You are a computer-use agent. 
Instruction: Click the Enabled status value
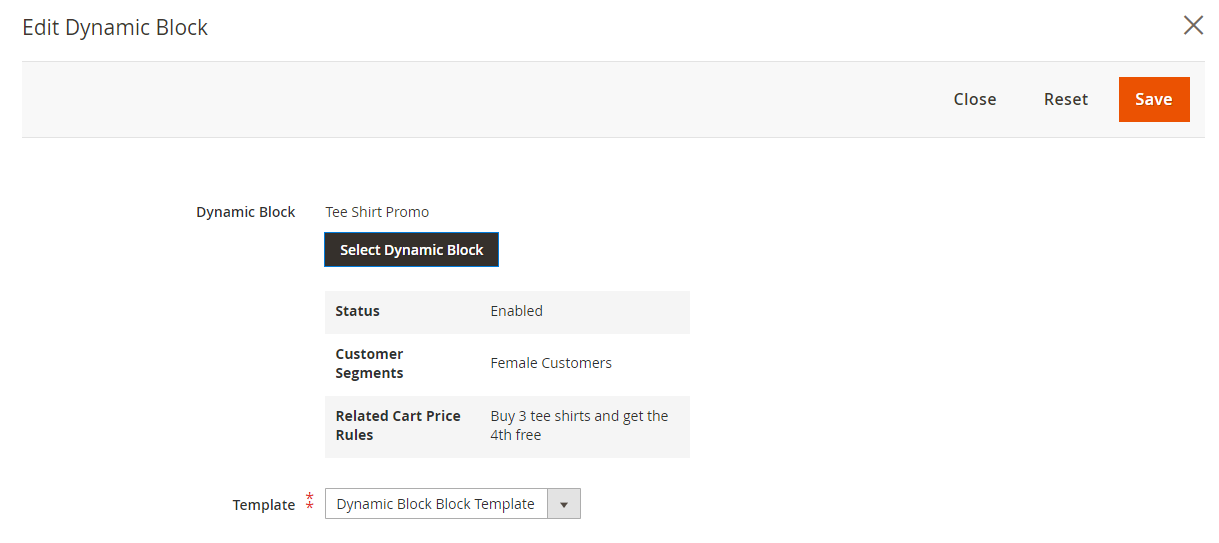(x=517, y=311)
